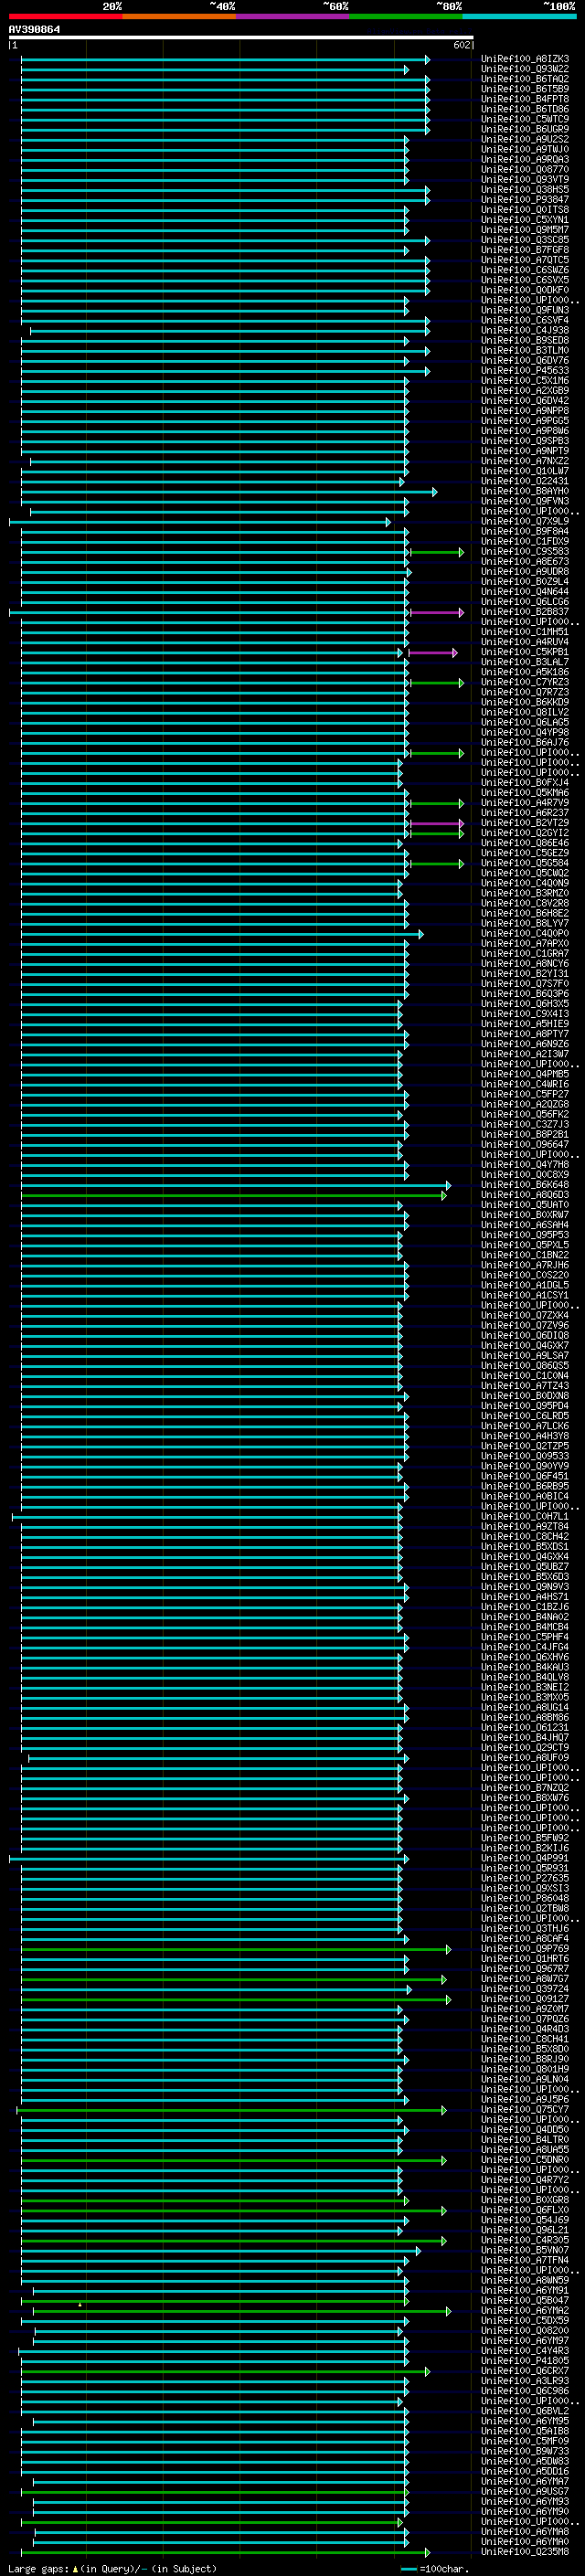This screenshot has height=2576, width=585.
Task: Select the UniRef100_B7FGF8 label
Action: pyautogui.click(x=525, y=250)
